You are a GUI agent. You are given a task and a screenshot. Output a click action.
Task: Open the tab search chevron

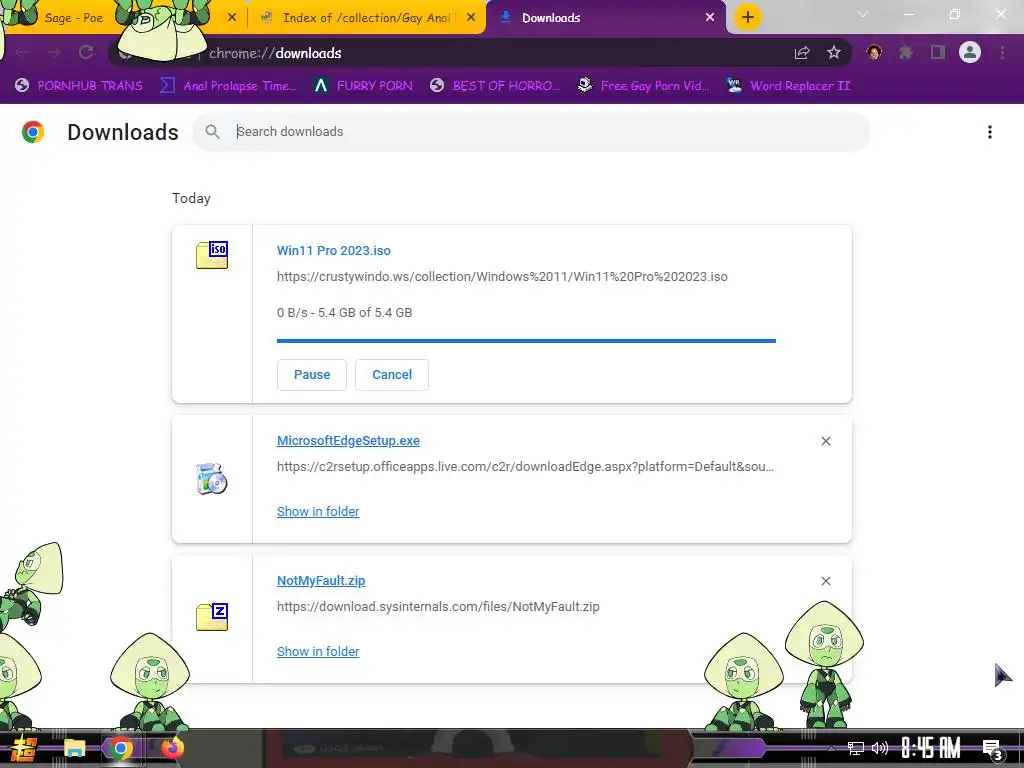pos(863,14)
